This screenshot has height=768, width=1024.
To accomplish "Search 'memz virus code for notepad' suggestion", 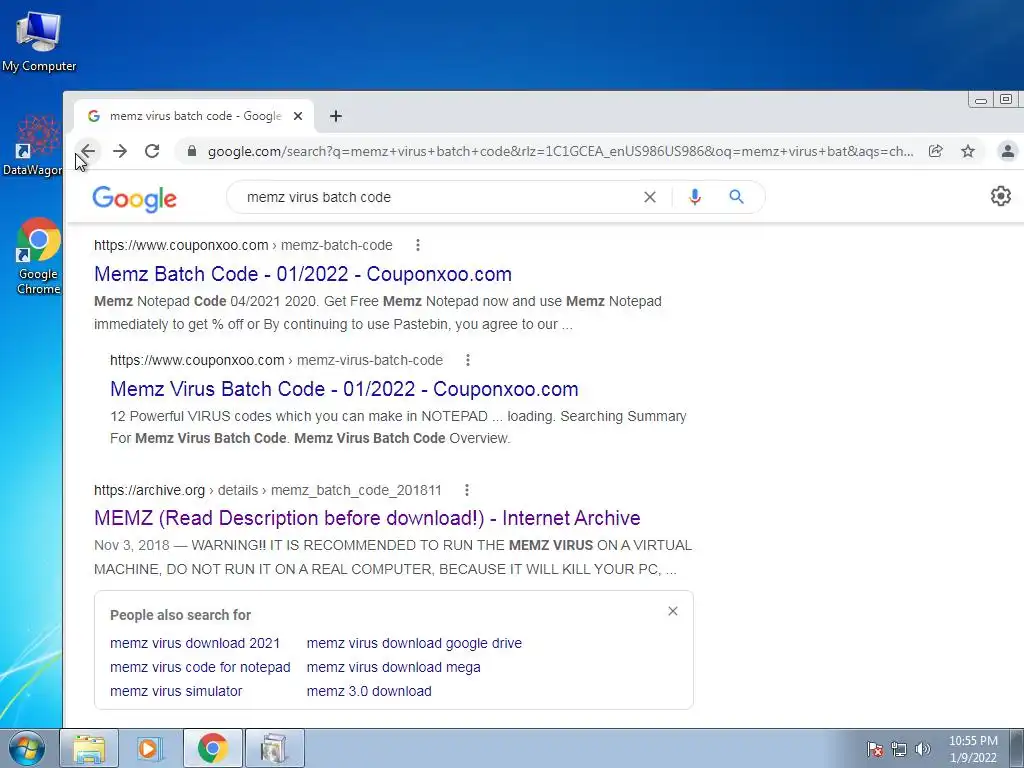I will click(x=200, y=667).
